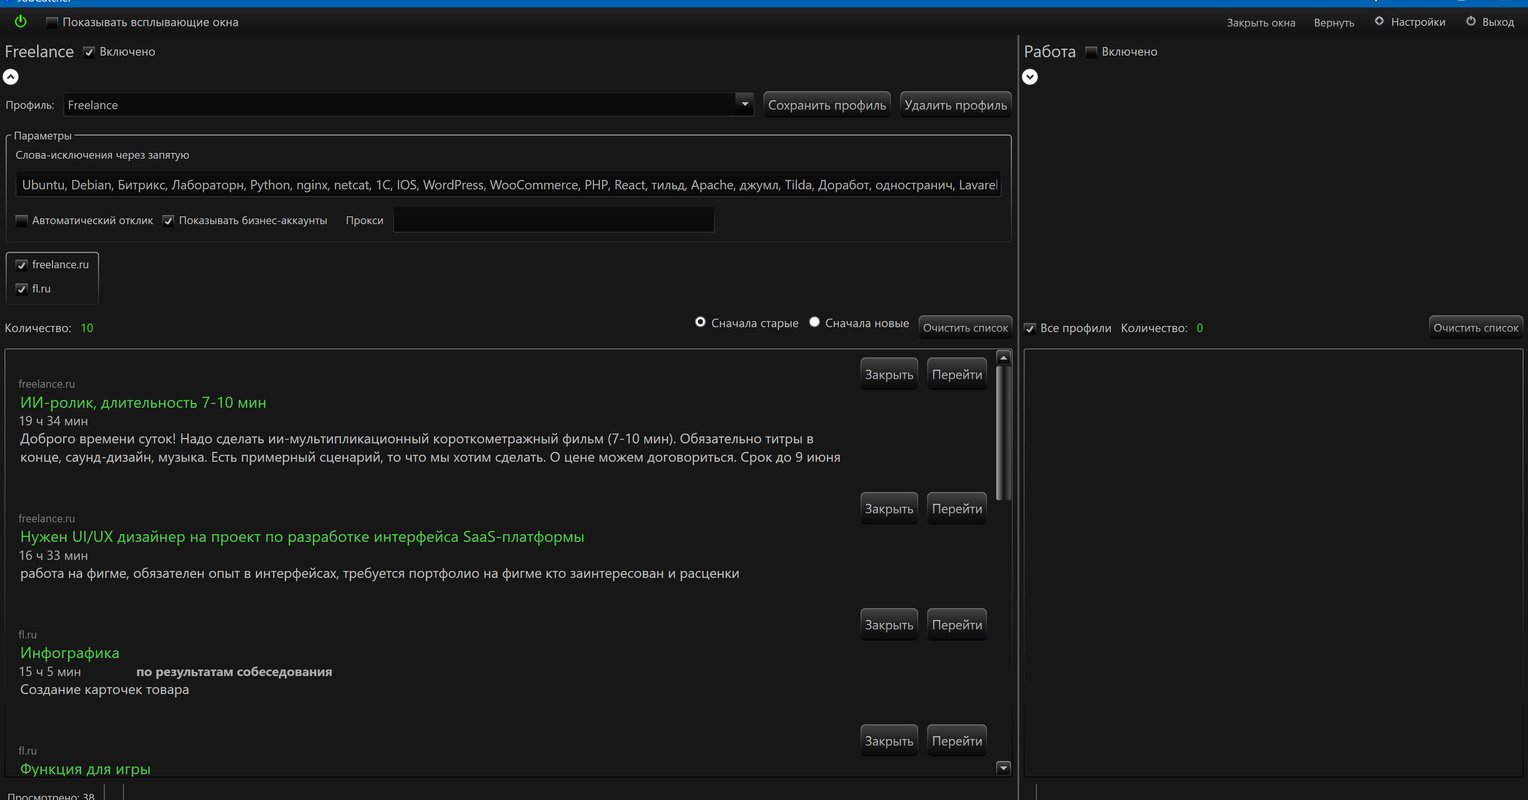Click the job list scroll up arrow

tap(1004, 357)
